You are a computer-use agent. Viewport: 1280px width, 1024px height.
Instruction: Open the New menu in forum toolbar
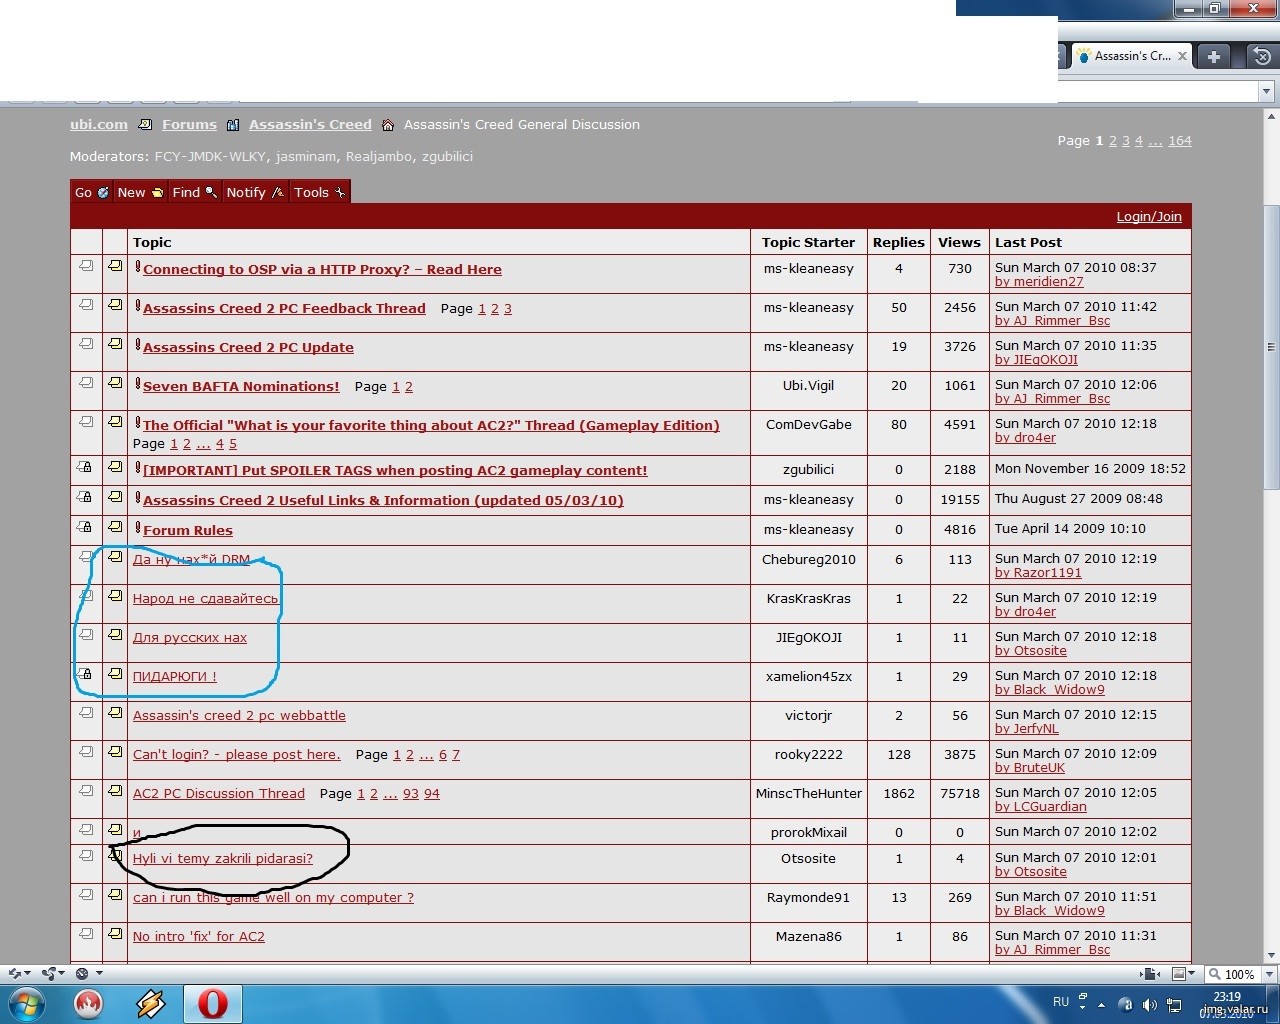point(140,192)
